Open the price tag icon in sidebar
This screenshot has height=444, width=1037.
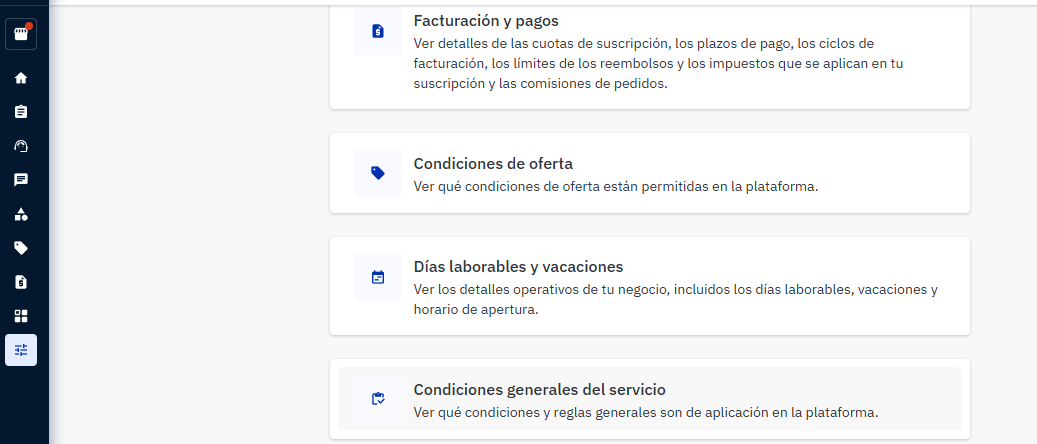point(21,248)
